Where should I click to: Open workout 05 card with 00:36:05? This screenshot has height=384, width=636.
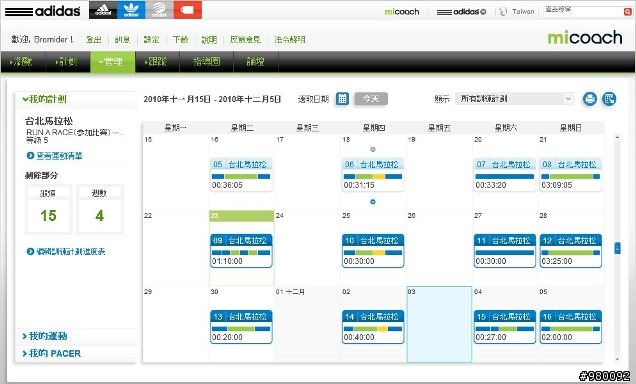pyautogui.click(x=241, y=175)
